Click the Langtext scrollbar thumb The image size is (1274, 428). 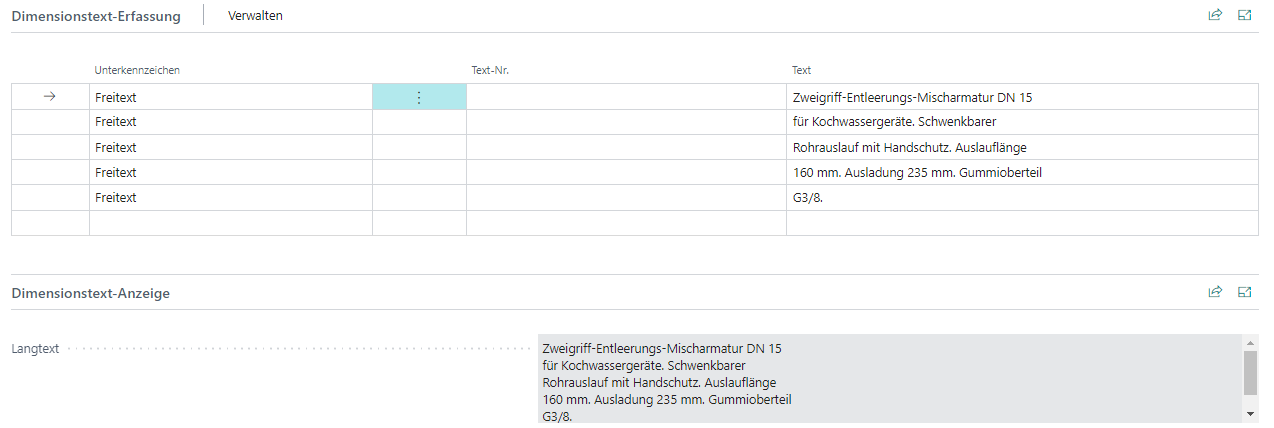[1250, 372]
